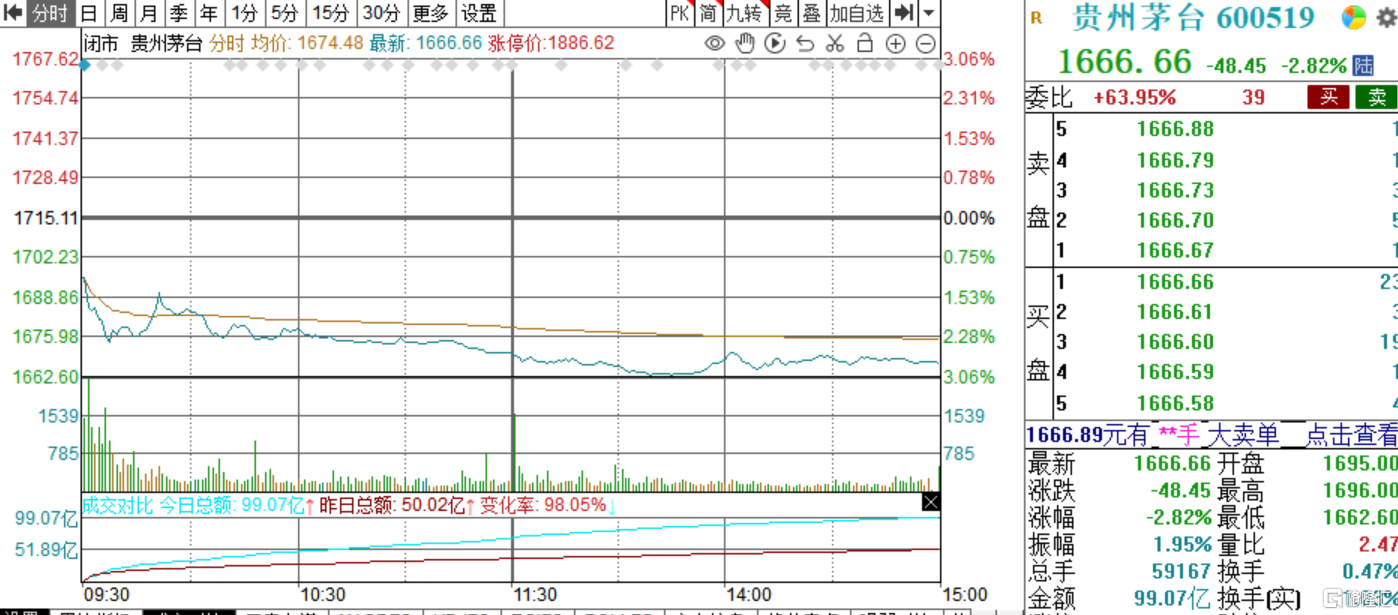Expand the 更多 more periods menu
This screenshot has height=615, width=1398.
click(x=431, y=13)
